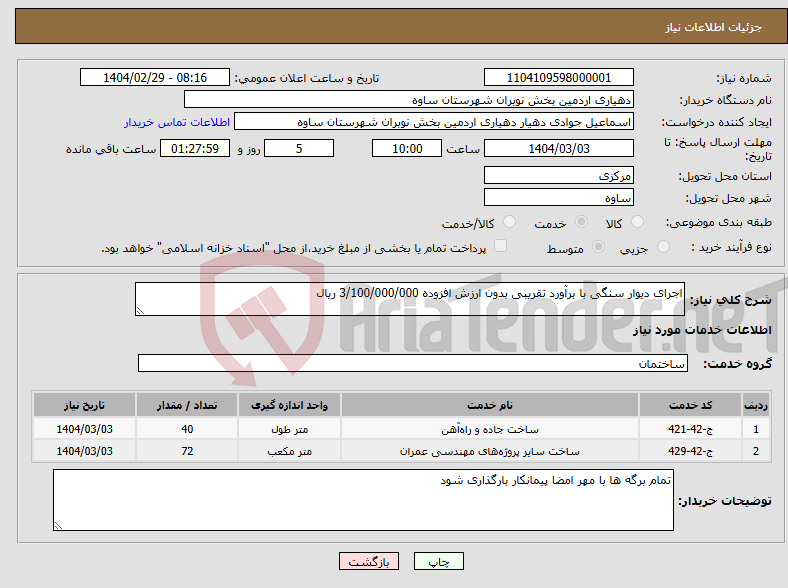
Task: Click row number 2 cell
Action: (756, 451)
